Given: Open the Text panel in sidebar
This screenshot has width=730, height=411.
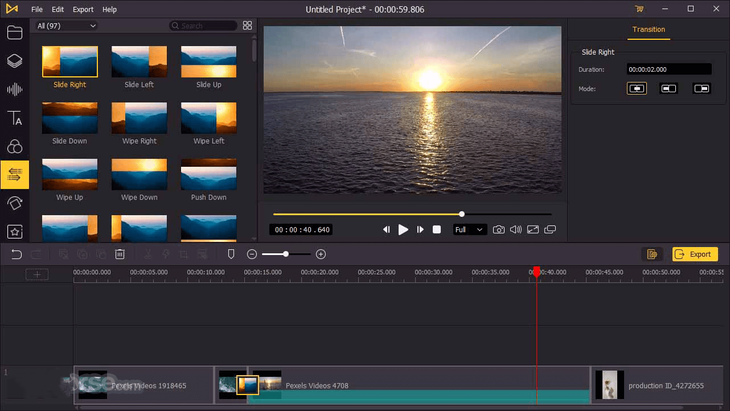Looking at the screenshot, I should pyautogui.click(x=14, y=118).
